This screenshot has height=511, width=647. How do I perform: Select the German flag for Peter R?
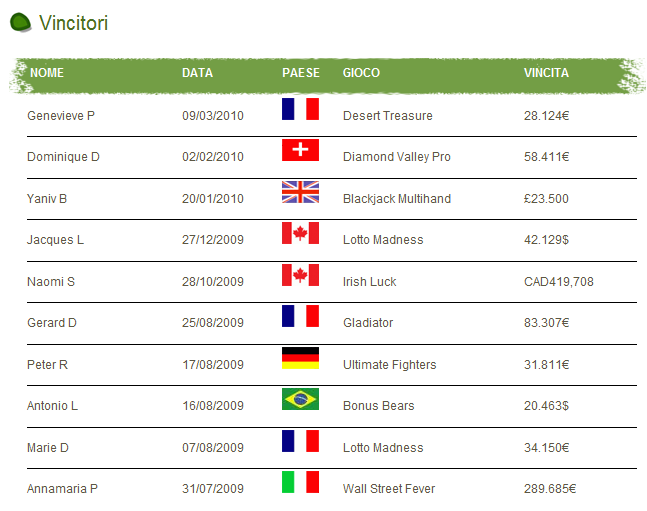(300, 358)
